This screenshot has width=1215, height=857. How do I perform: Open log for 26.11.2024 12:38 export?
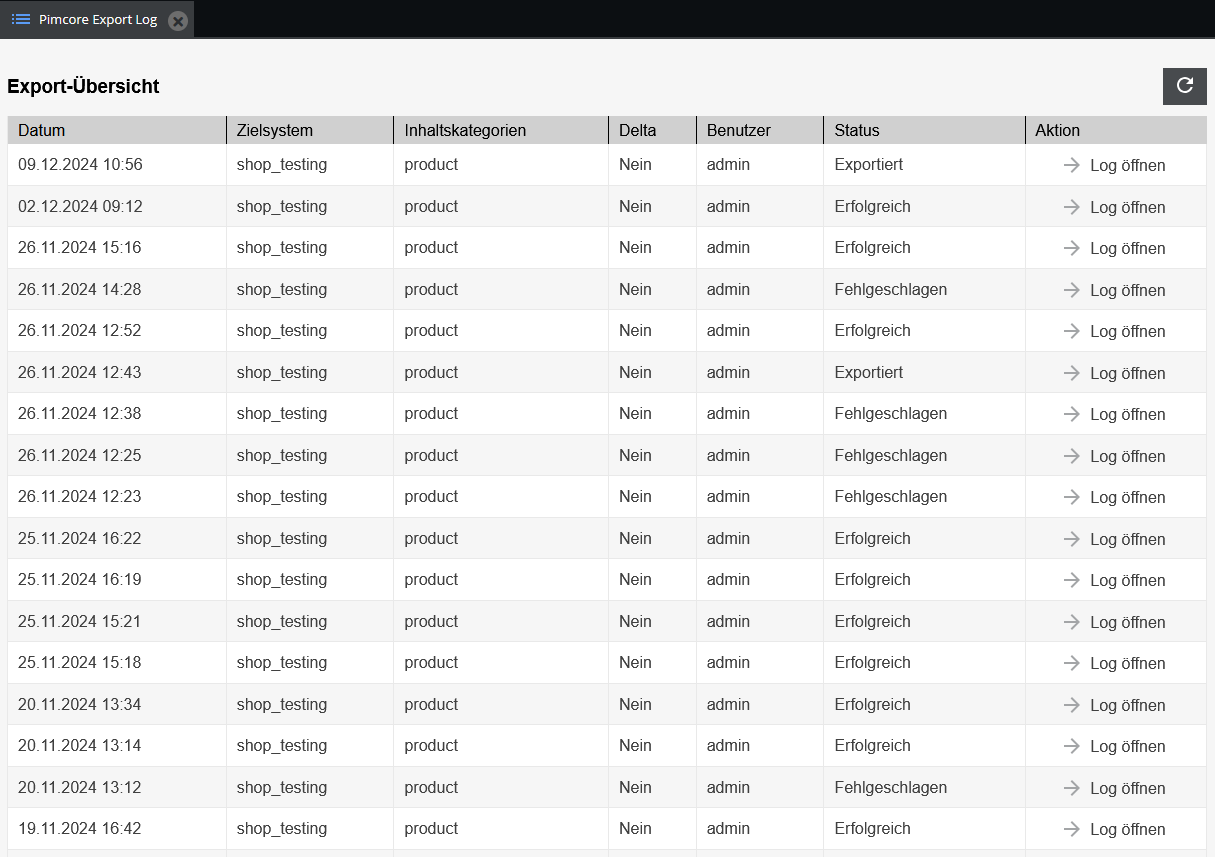(1114, 414)
